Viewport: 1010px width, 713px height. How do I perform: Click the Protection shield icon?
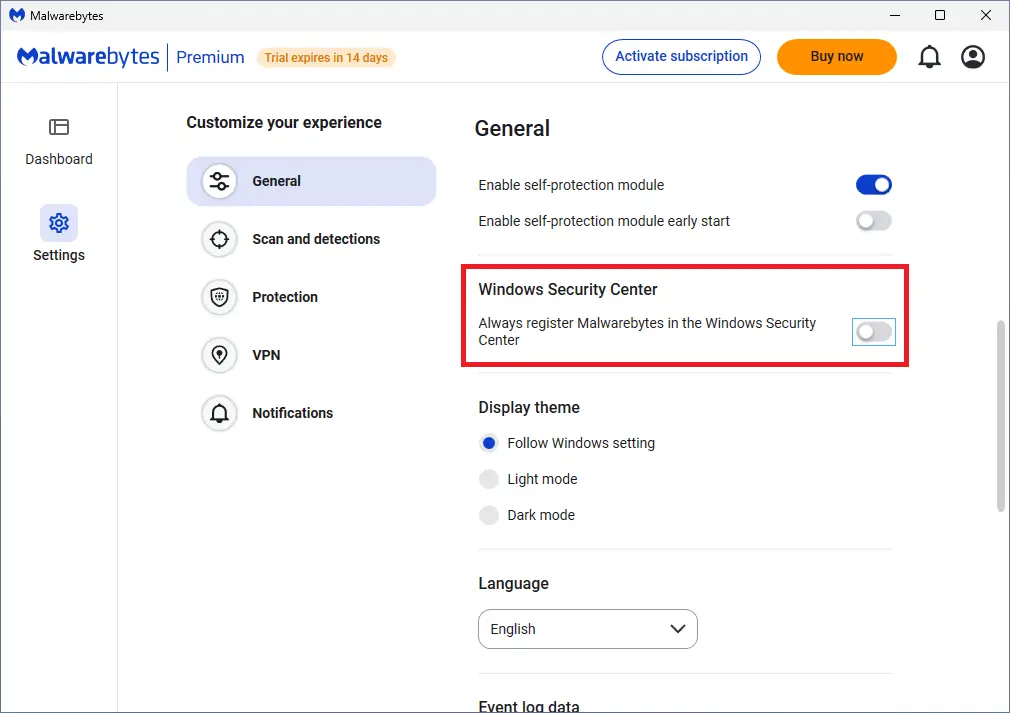(x=220, y=297)
